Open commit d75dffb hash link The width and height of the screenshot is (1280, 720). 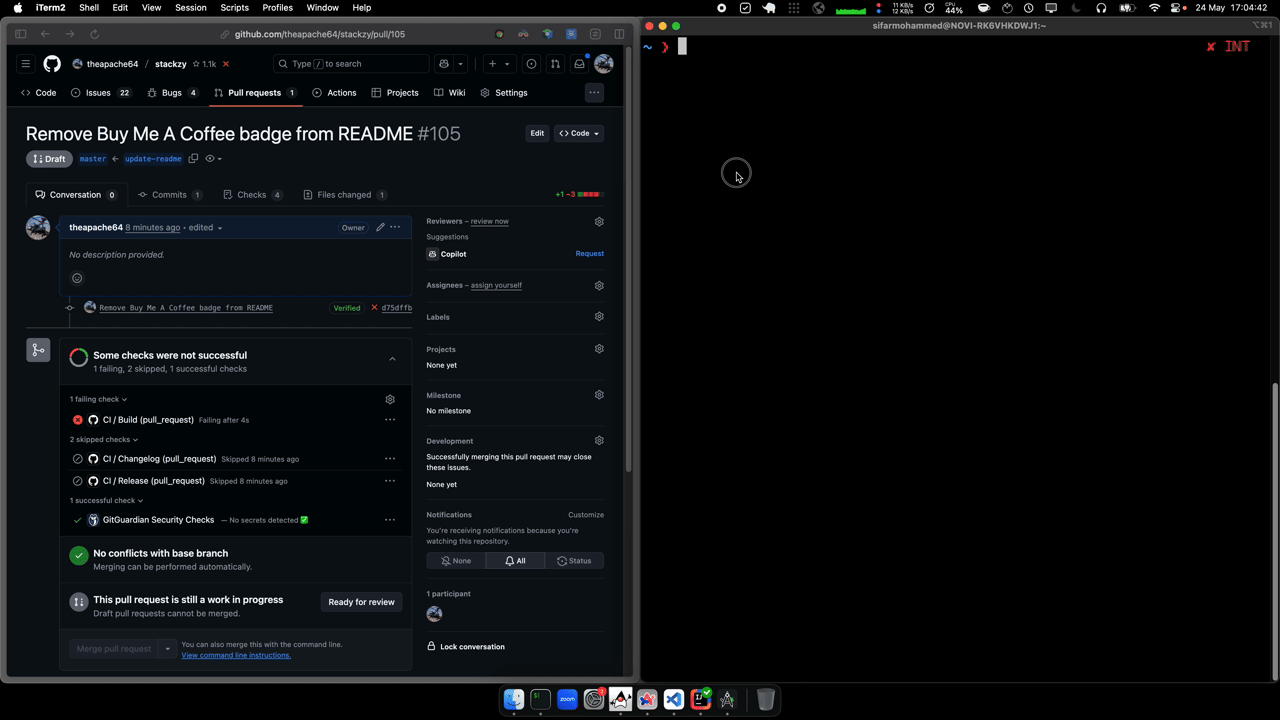[397, 308]
